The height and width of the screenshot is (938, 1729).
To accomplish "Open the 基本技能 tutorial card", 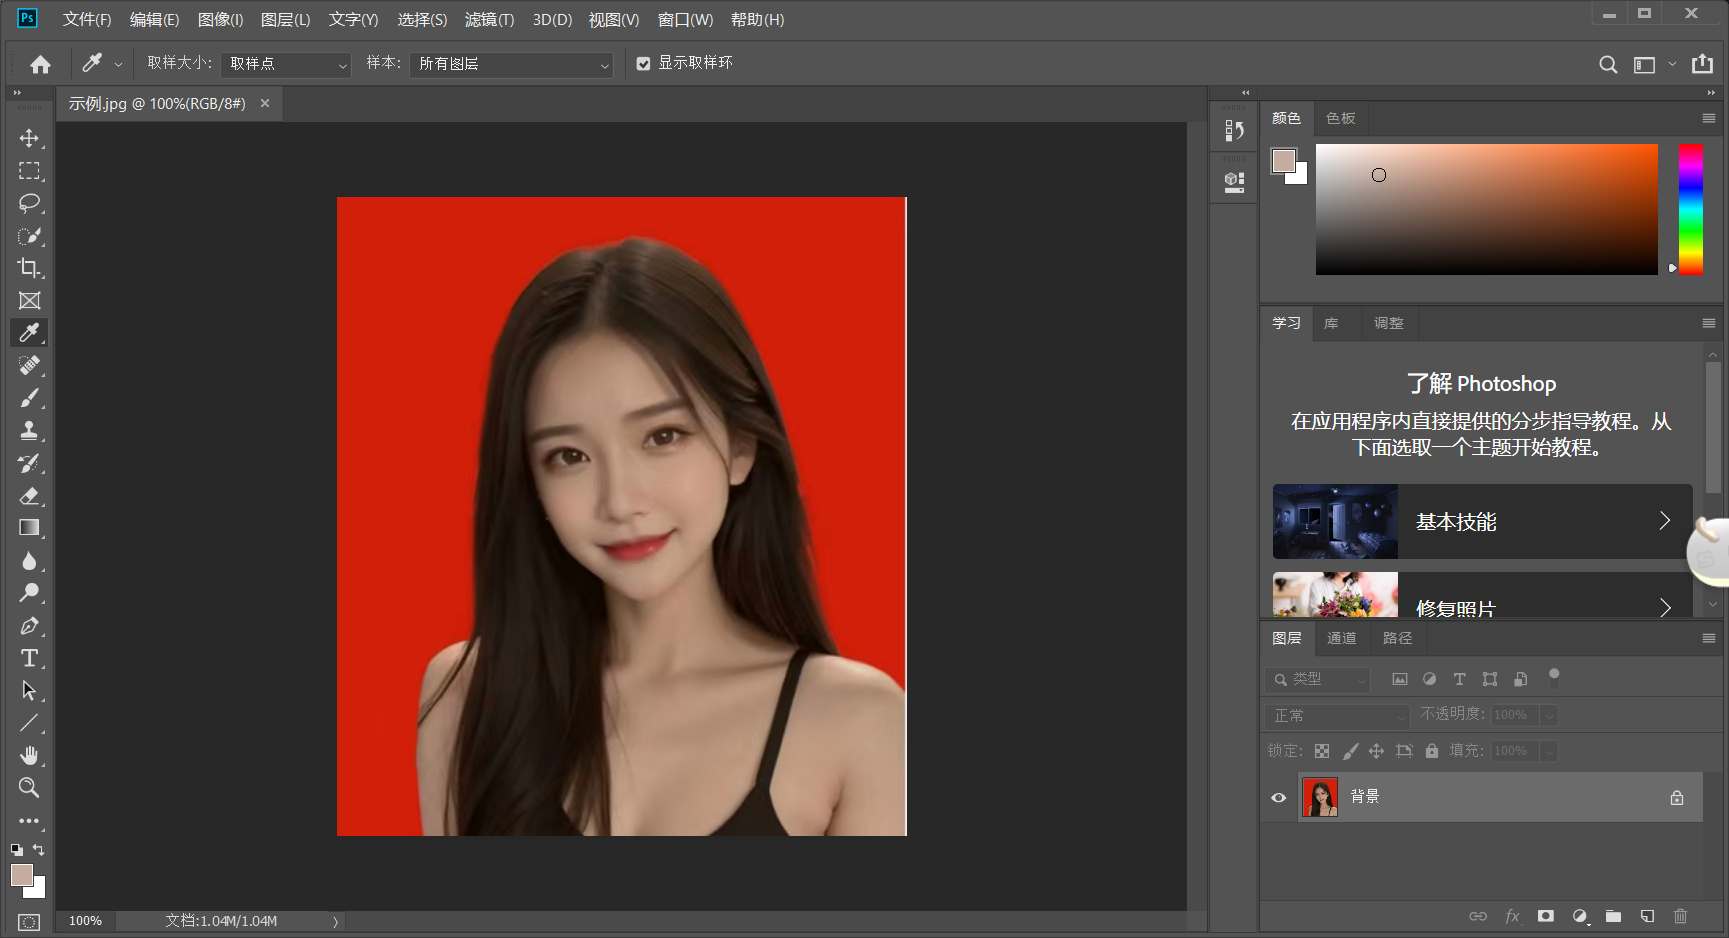I will click(1483, 522).
